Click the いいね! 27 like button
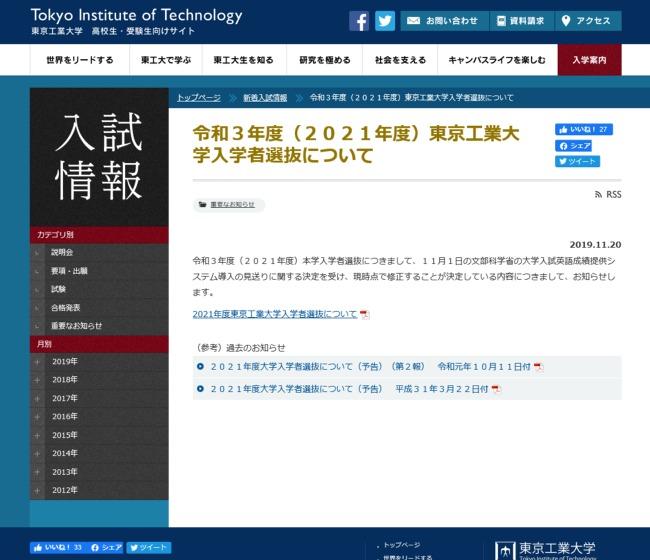This screenshot has height=560, width=650. point(584,129)
